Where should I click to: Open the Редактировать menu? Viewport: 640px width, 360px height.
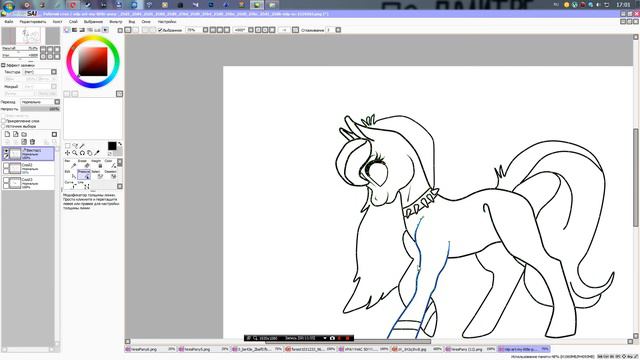[x=33, y=22]
